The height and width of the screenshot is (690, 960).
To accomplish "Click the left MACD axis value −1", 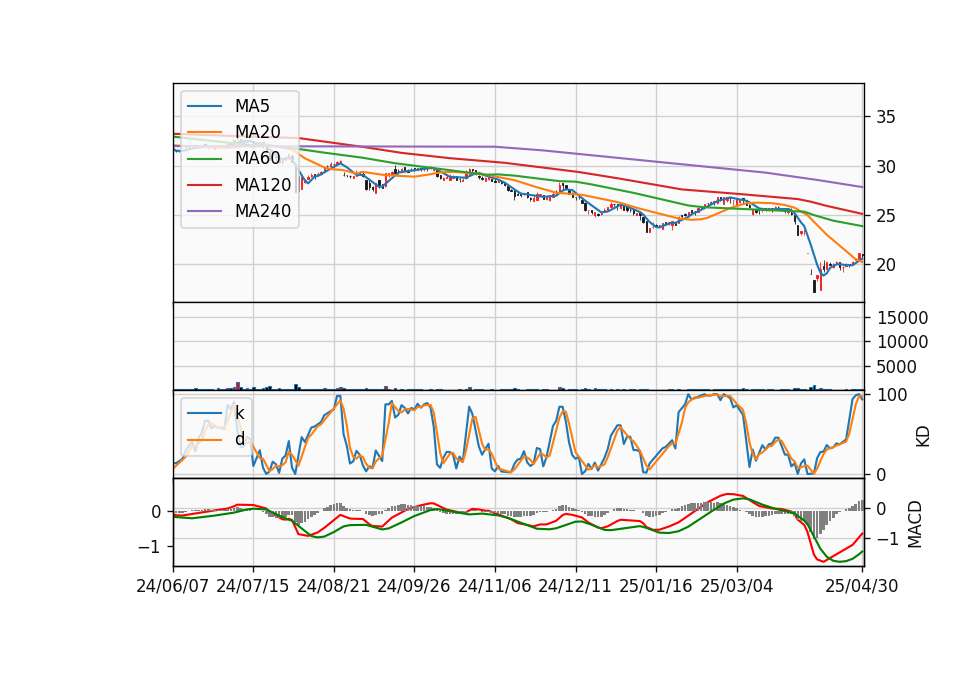I will (x=149, y=547).
